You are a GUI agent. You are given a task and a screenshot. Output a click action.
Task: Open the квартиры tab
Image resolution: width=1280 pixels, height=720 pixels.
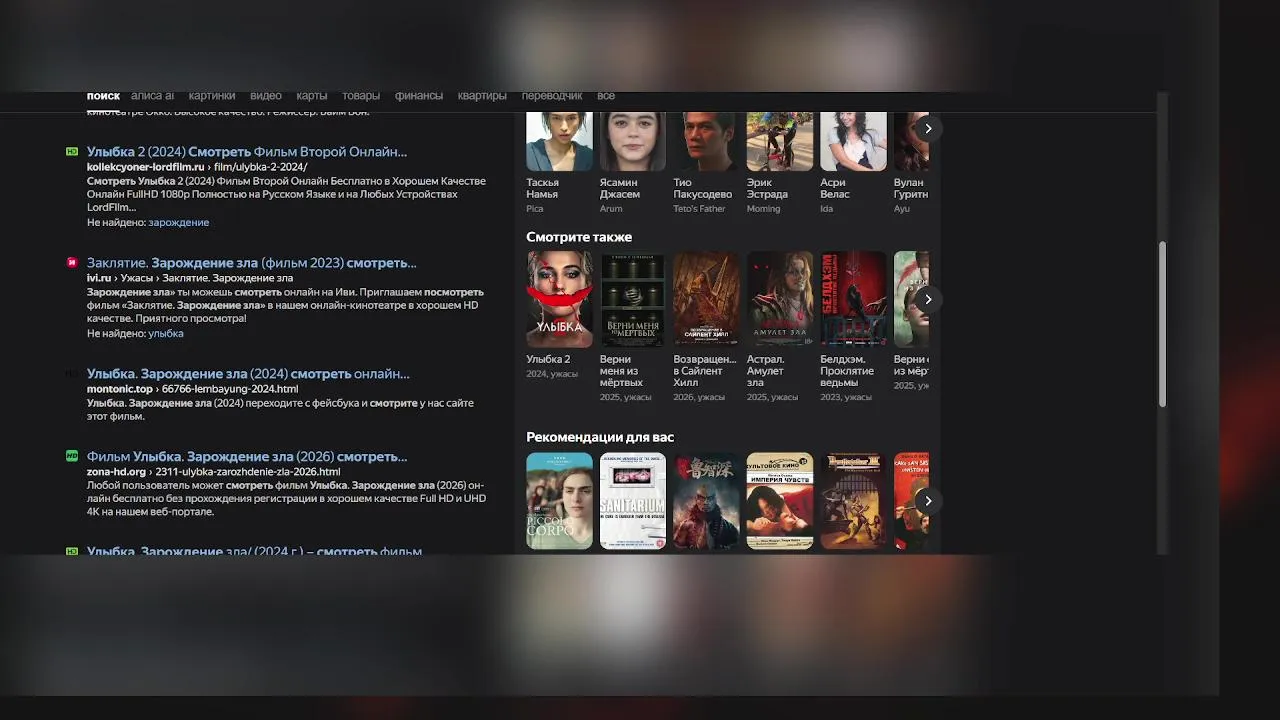click(482, 96)
